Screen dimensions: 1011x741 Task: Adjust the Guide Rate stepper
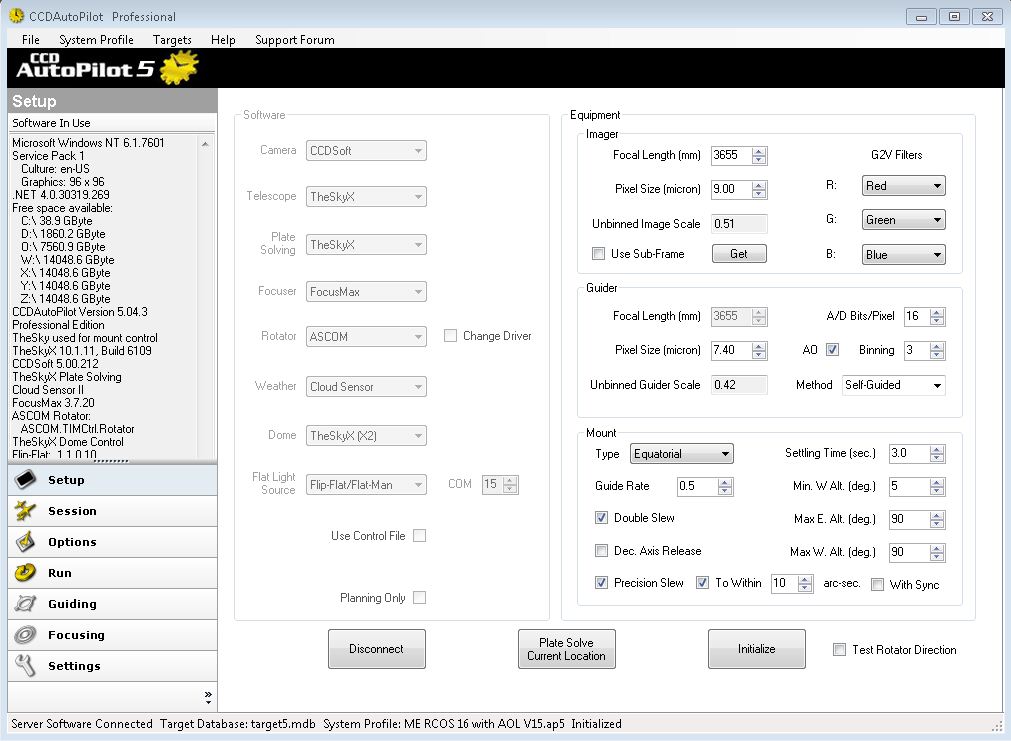(725, 486)
